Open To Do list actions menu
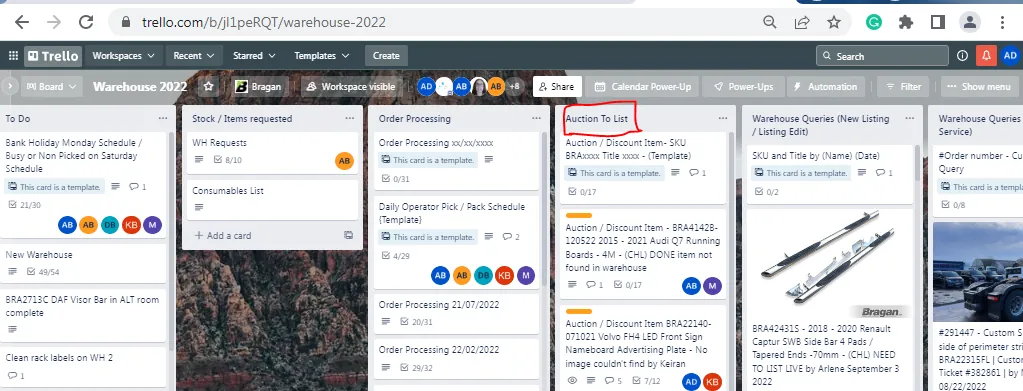1023x391 pixels. point(163,118)
